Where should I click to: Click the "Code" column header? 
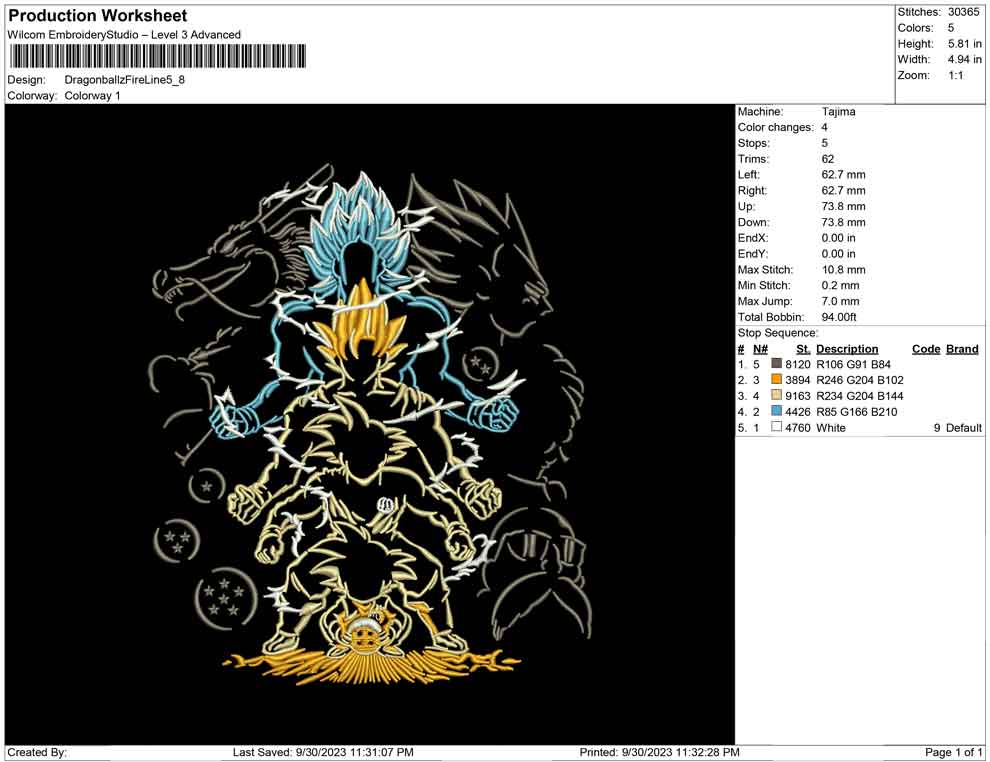point(926,349)
